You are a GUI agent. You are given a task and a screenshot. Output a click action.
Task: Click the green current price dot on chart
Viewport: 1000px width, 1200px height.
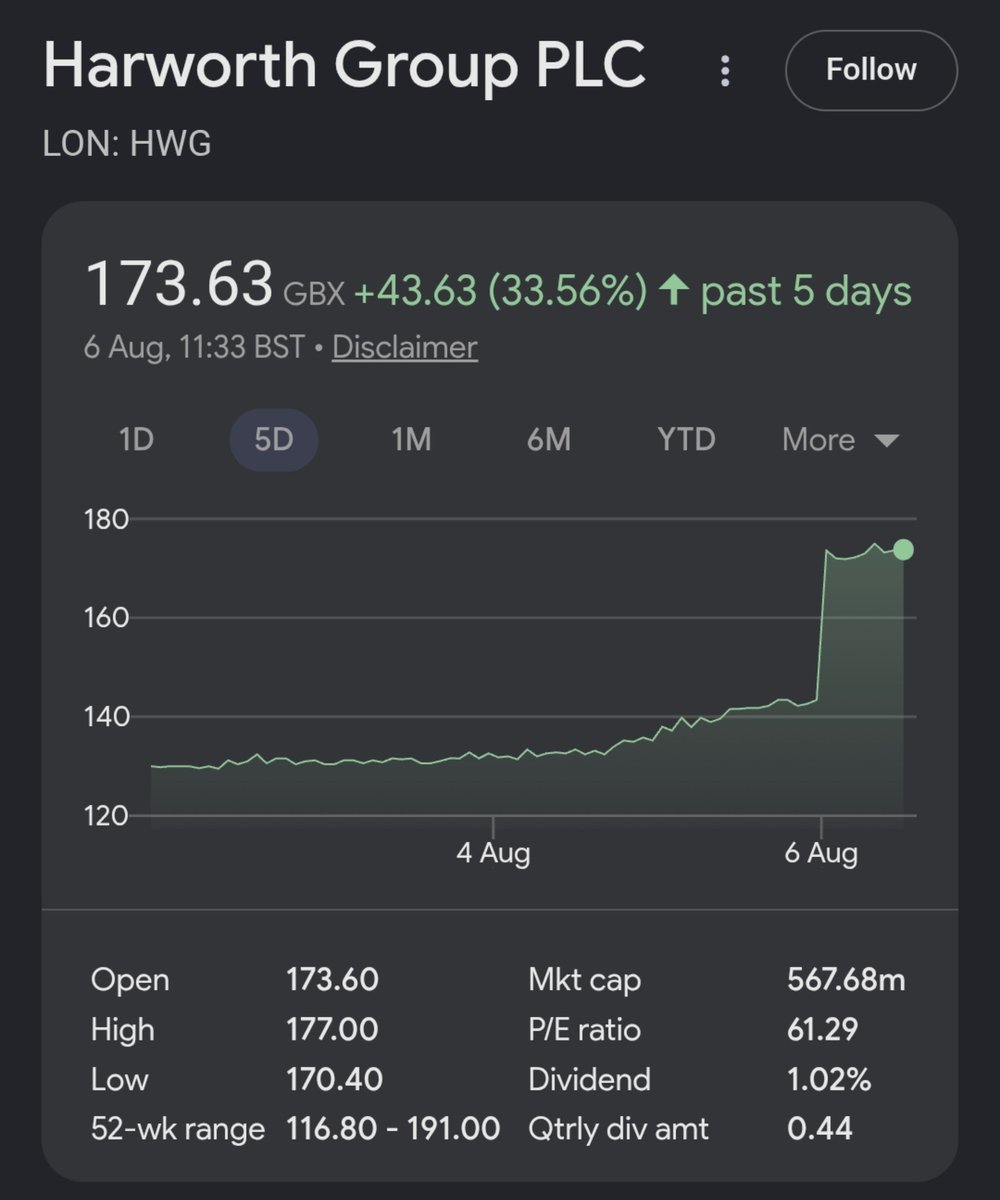tap(904, 549)
